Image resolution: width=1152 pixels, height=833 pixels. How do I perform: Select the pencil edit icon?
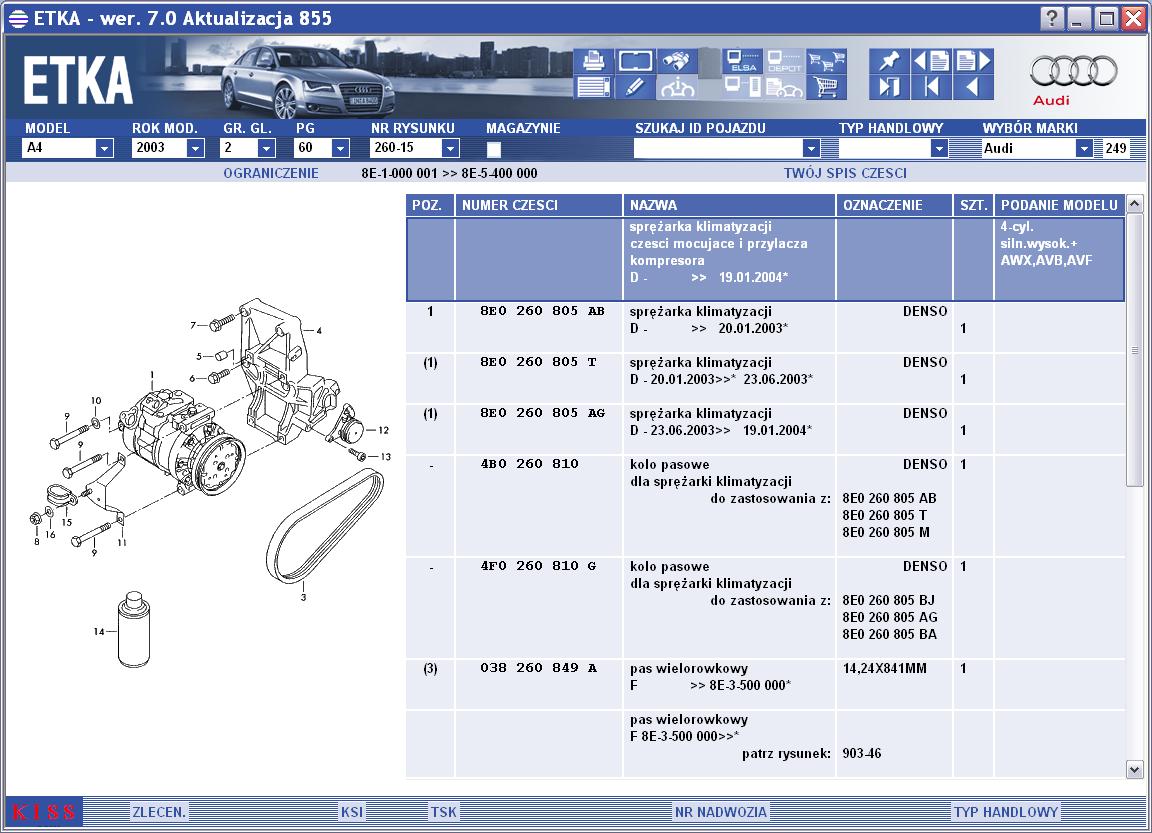tap(635, 87)
